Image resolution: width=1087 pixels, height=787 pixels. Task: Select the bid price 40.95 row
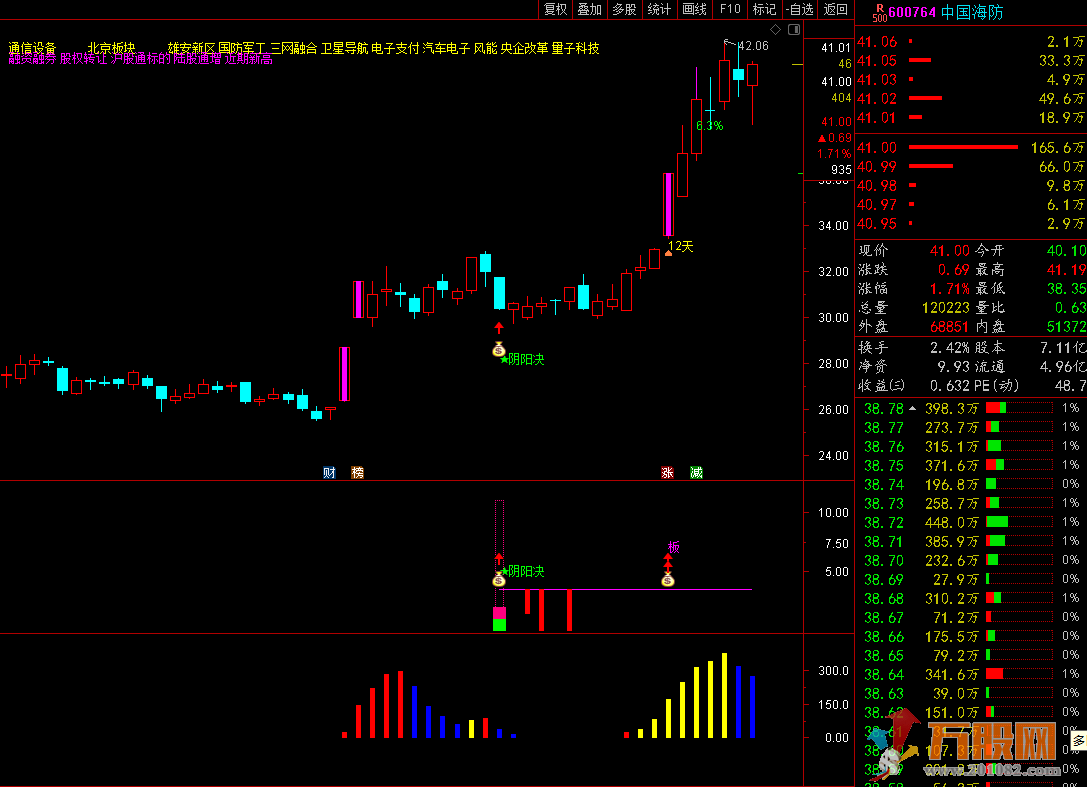click(971, 224)
